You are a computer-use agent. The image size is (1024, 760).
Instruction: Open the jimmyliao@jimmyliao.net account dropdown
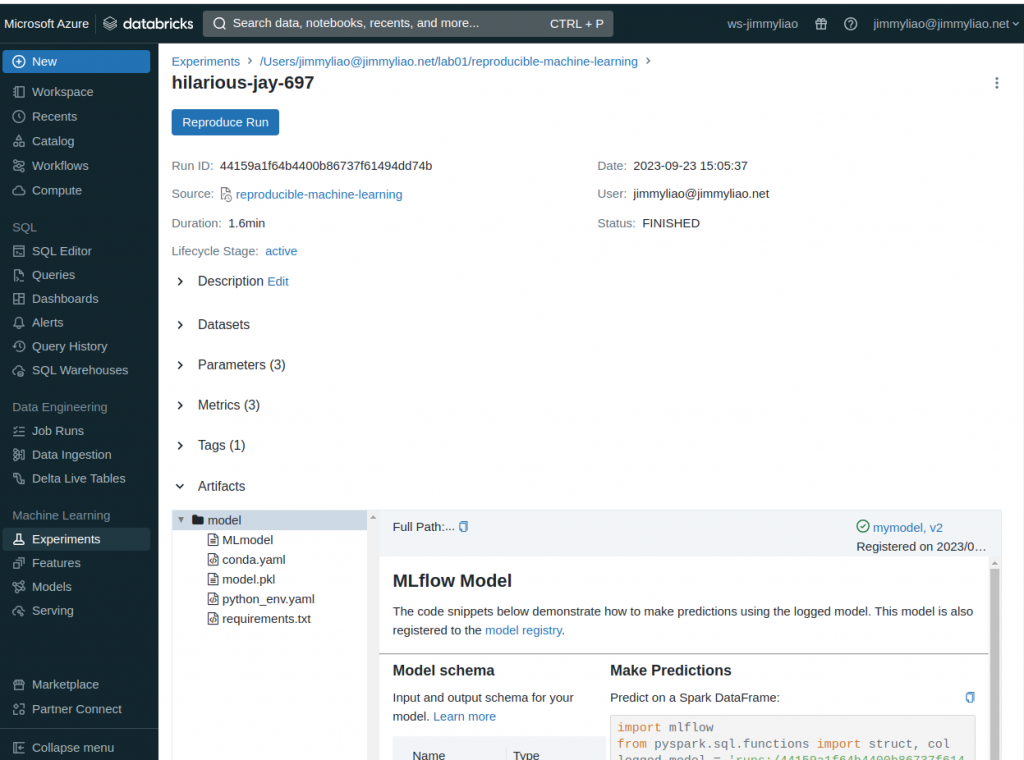(946, 24)
